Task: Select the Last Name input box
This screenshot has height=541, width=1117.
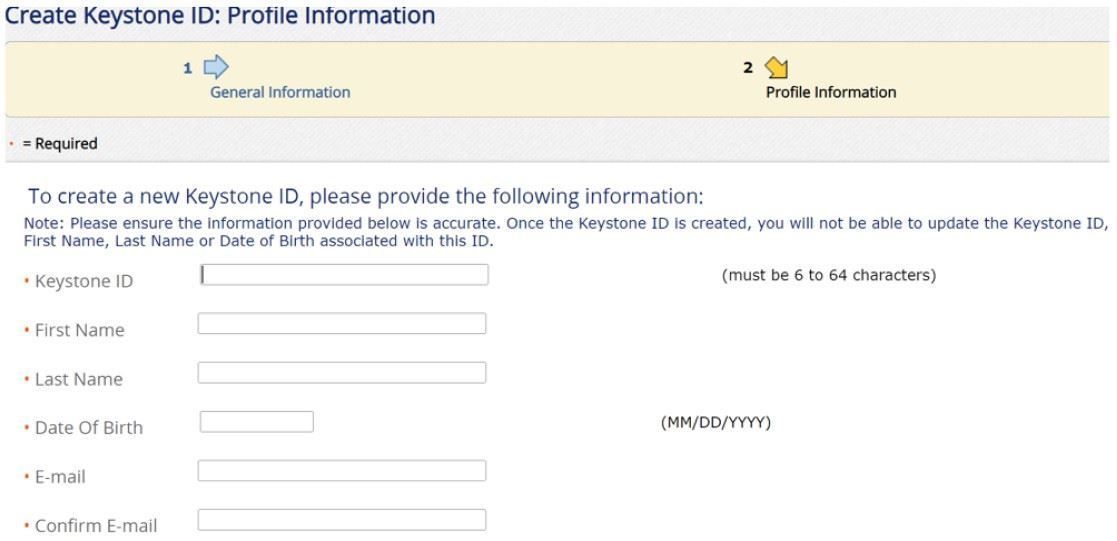Action: click(x=342, y=373)
